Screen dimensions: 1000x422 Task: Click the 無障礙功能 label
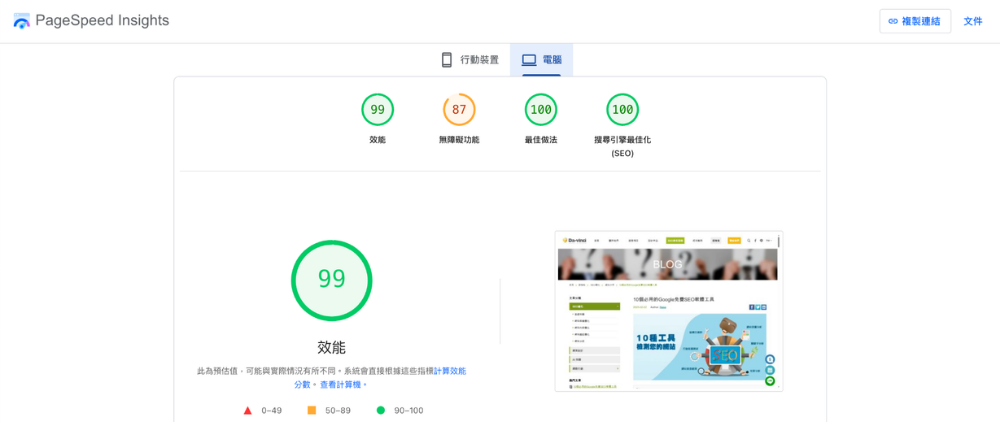coord(459,140)
